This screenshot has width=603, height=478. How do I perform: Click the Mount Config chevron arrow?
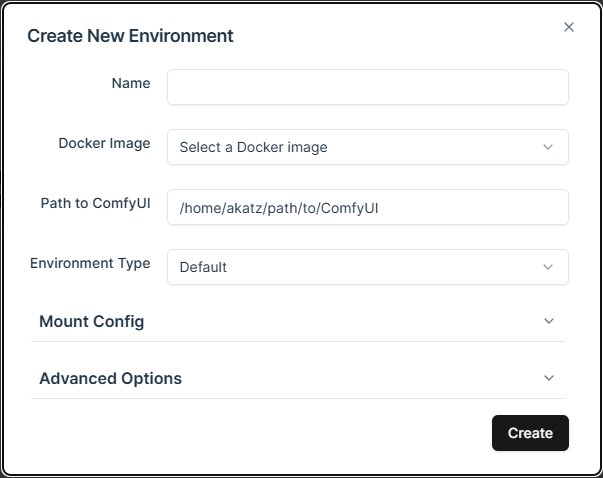click(x=548, y=321)
